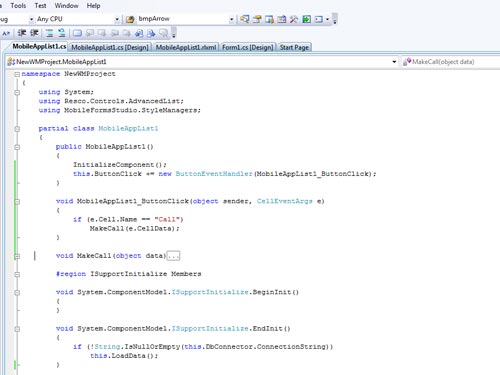Open the Toolbox (hammer and wrench) icon
This screenshot has height=375, width=500.
click(x=294, y=19)
